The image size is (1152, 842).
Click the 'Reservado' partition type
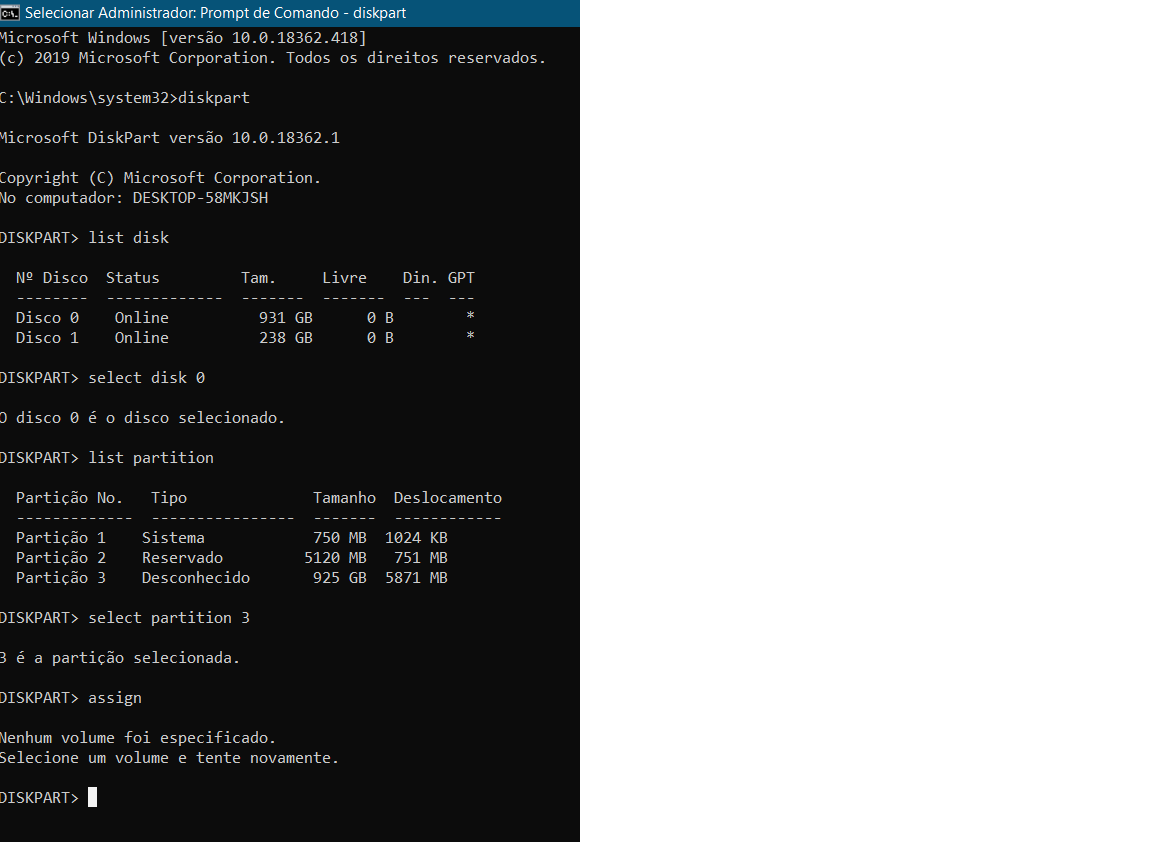click(x=182, y=558)
